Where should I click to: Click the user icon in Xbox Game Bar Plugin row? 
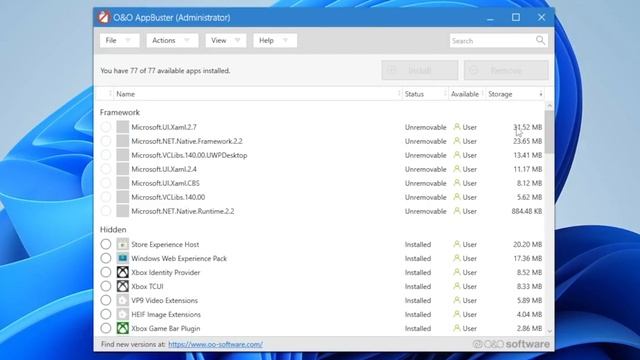(x=457, y=328)
